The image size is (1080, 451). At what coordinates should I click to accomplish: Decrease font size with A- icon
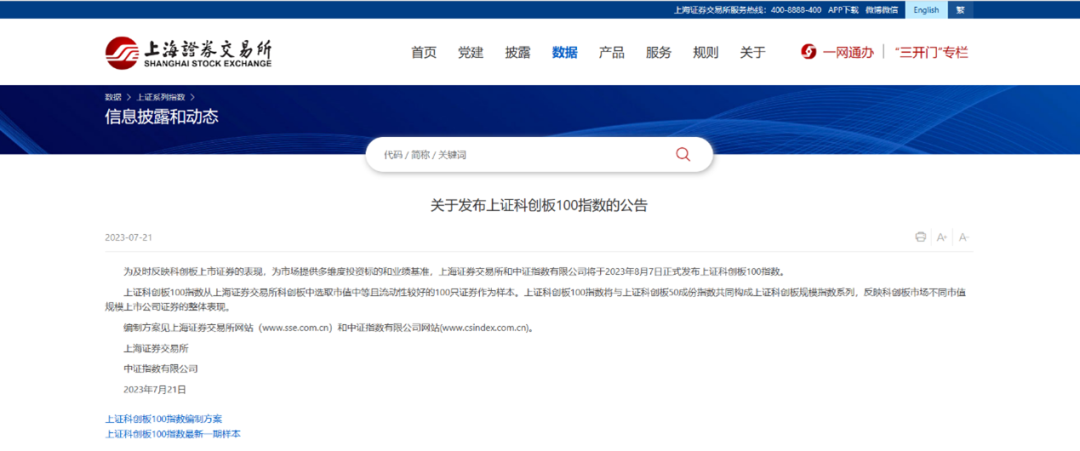tap(964, 237)
